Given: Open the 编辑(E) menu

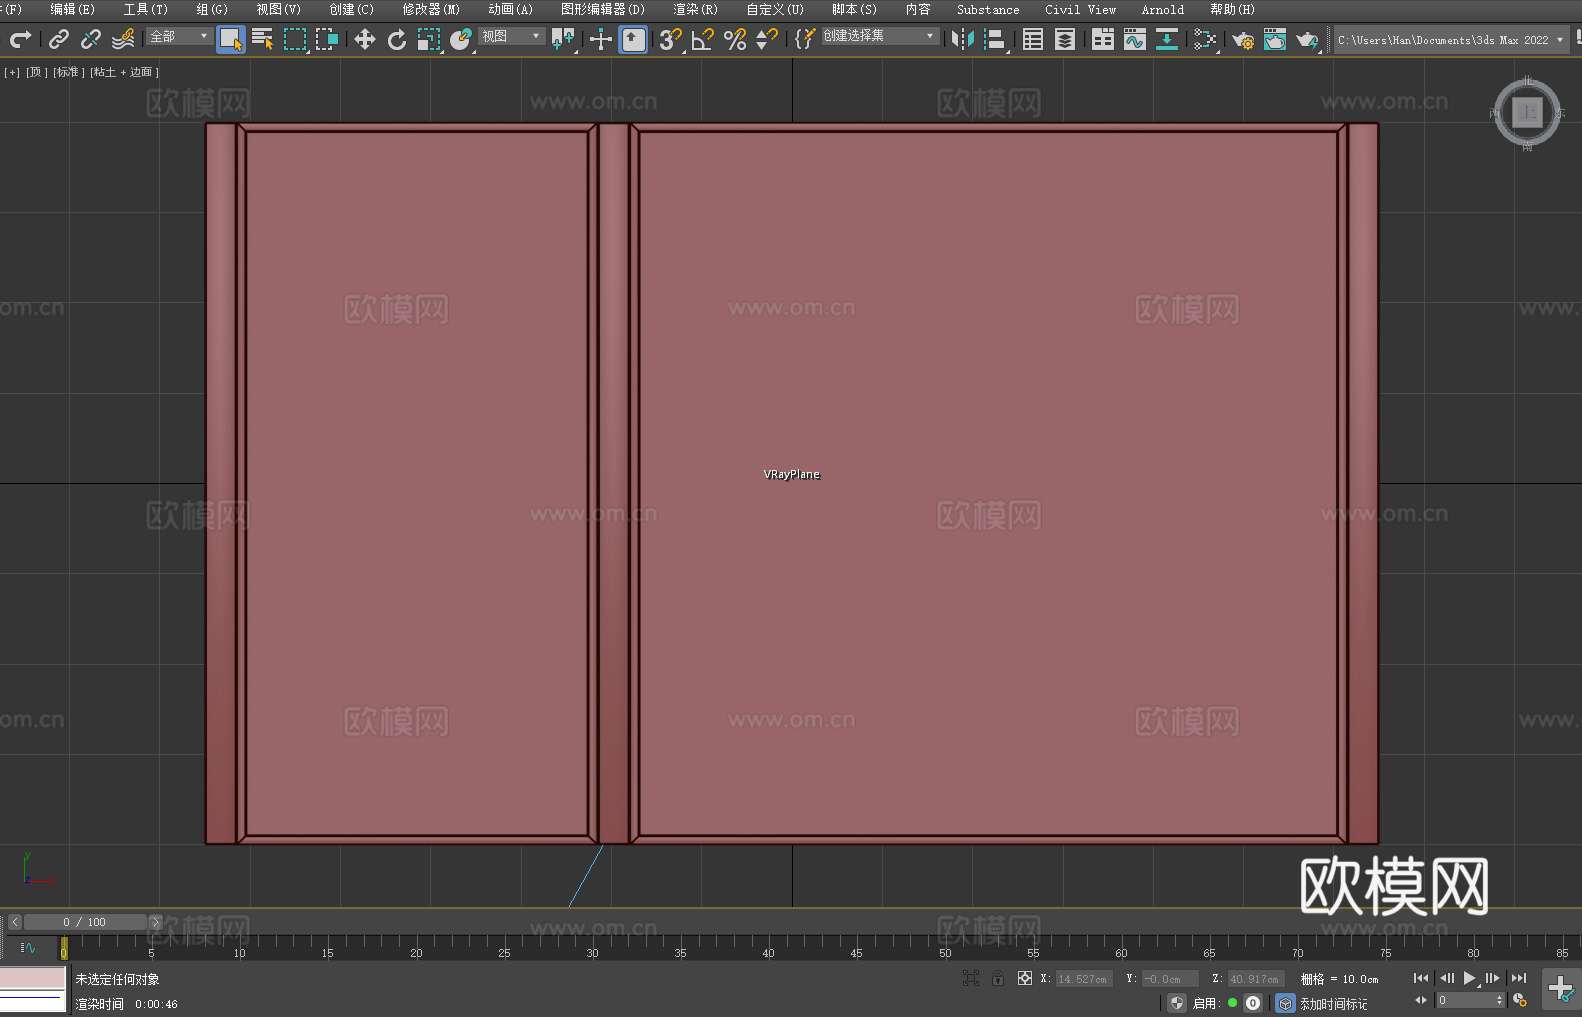Looking at the screenshot, I should tap(72, 10).
